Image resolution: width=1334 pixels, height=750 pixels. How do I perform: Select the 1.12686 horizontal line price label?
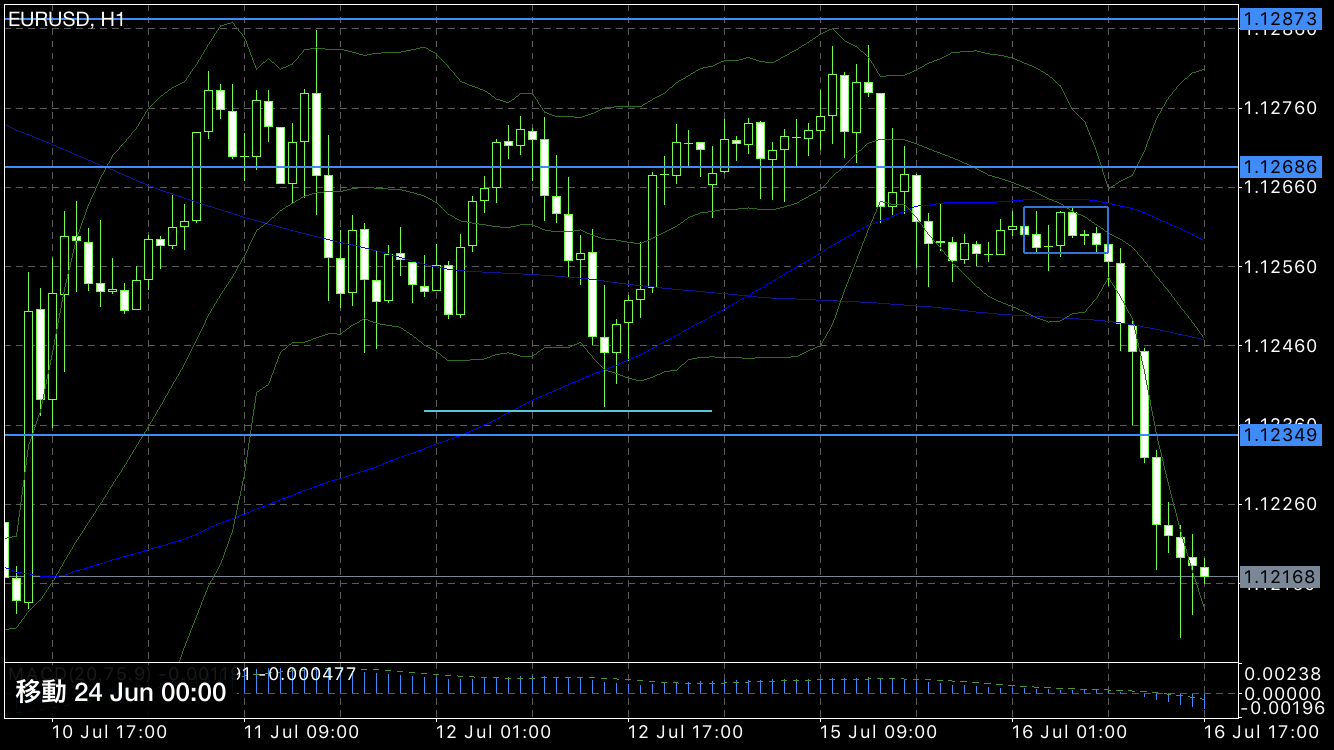pos(1279,166)
